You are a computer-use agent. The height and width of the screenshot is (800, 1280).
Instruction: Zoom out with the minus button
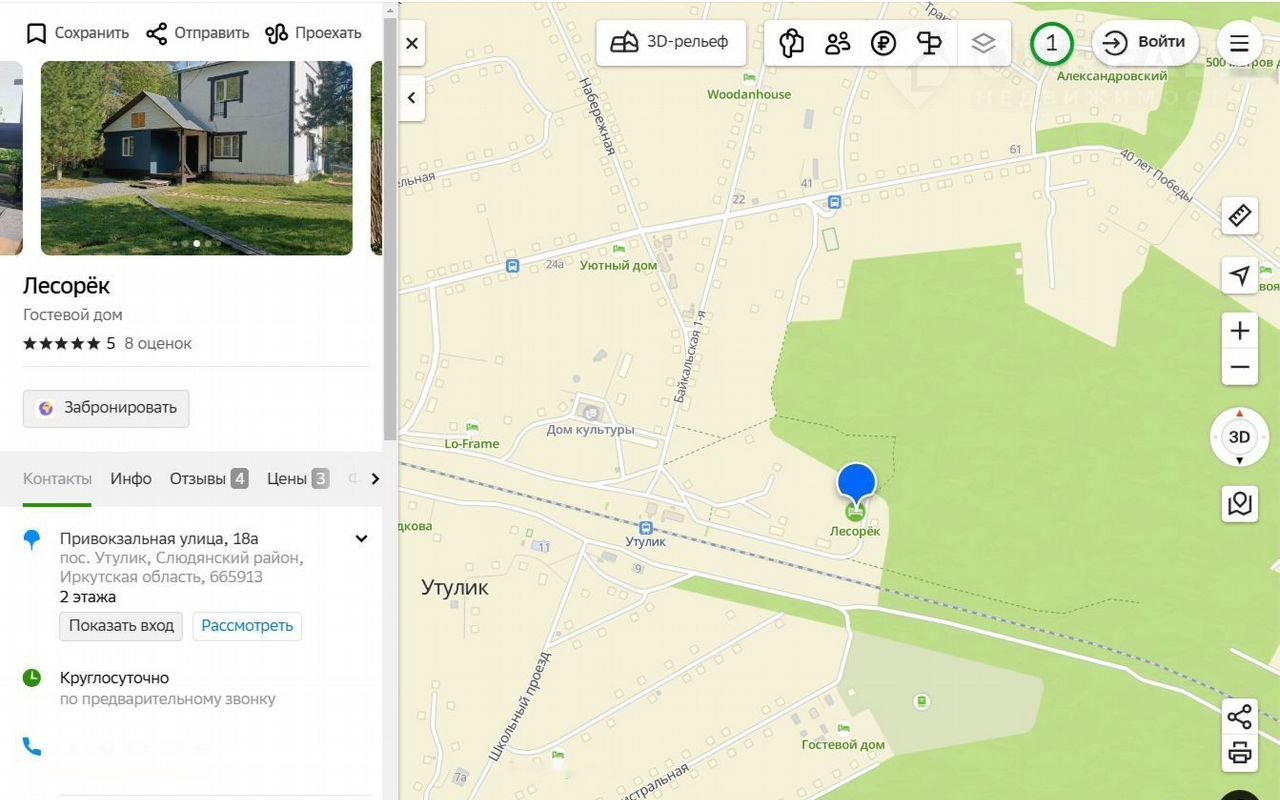1240,367
